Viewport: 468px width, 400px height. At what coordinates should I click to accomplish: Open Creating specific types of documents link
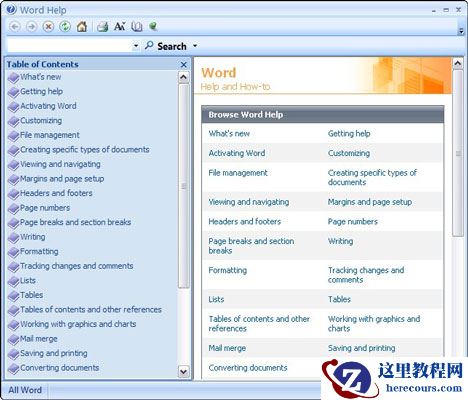372,178
